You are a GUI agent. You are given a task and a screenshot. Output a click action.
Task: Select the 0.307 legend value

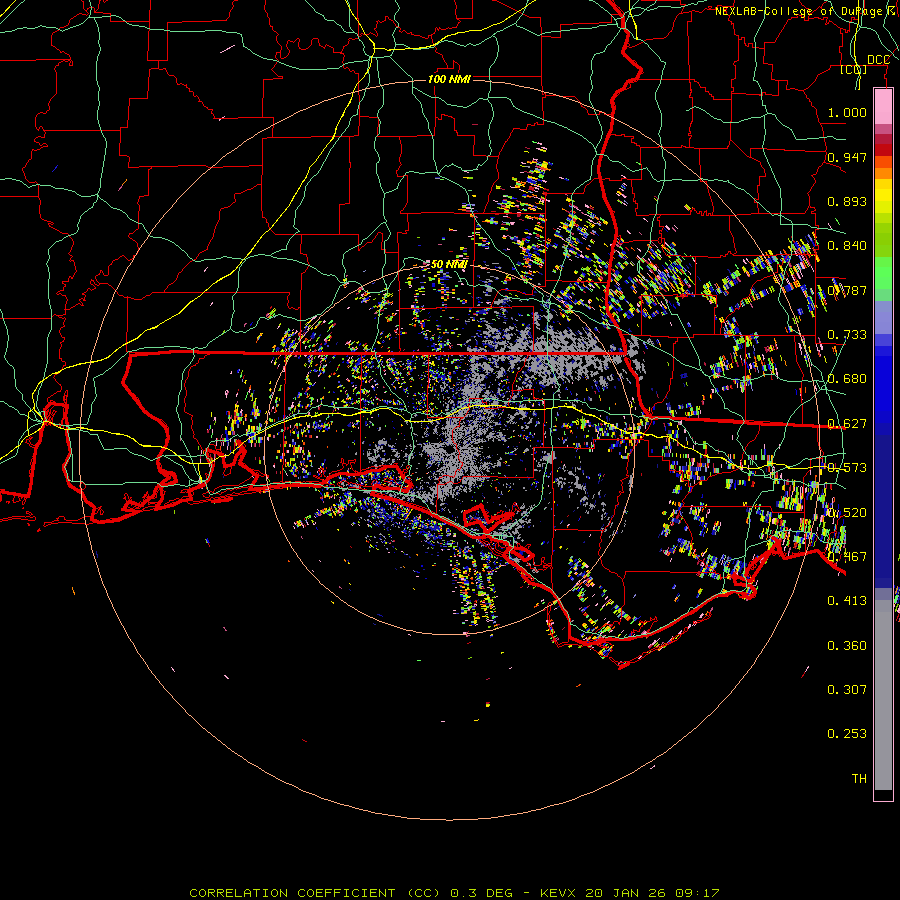[x=847, y=690]
